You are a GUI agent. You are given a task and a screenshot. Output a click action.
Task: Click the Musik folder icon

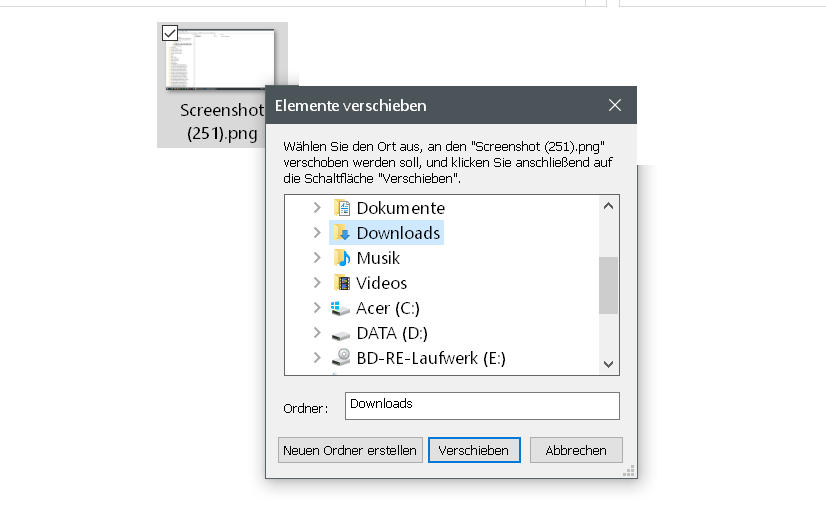342,258
